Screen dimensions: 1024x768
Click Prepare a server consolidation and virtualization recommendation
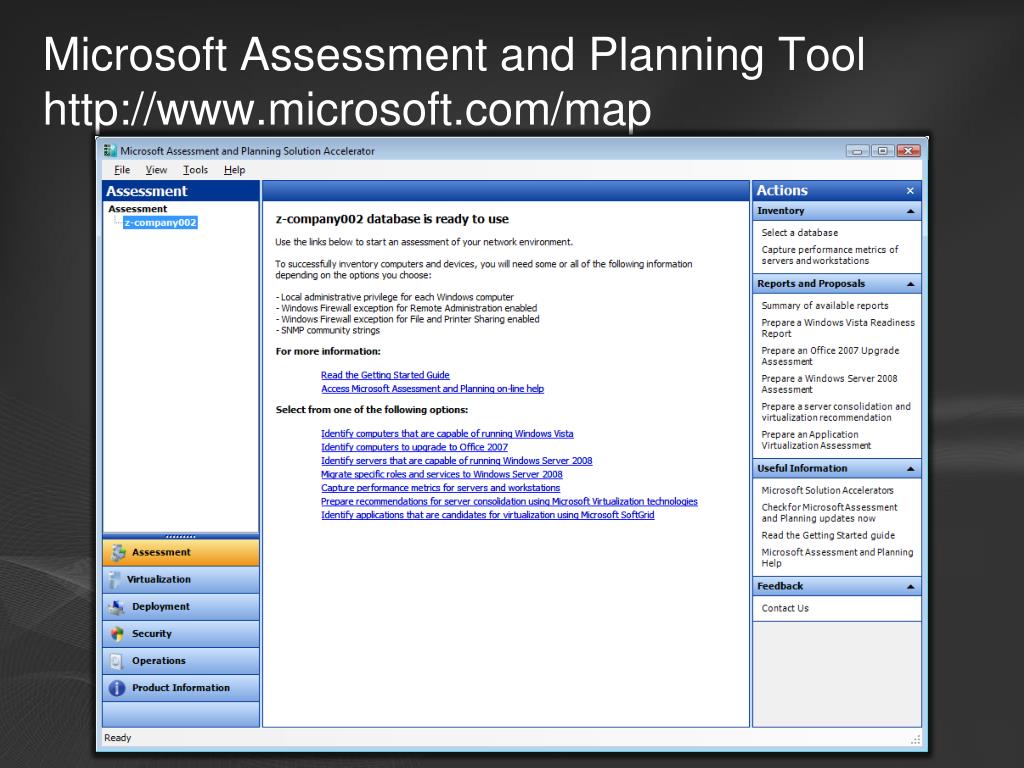[x=836, y=412]
